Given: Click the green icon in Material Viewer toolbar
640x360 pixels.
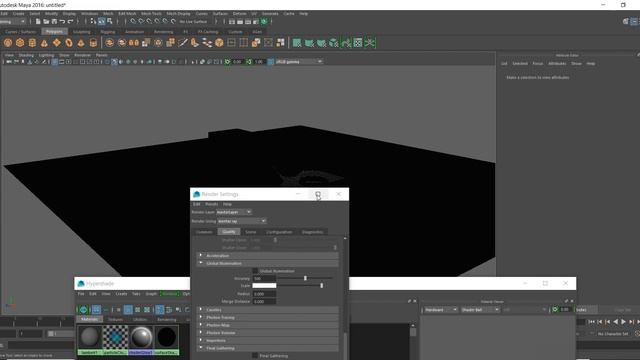Looking at the screenshot, I should point(555,310).
